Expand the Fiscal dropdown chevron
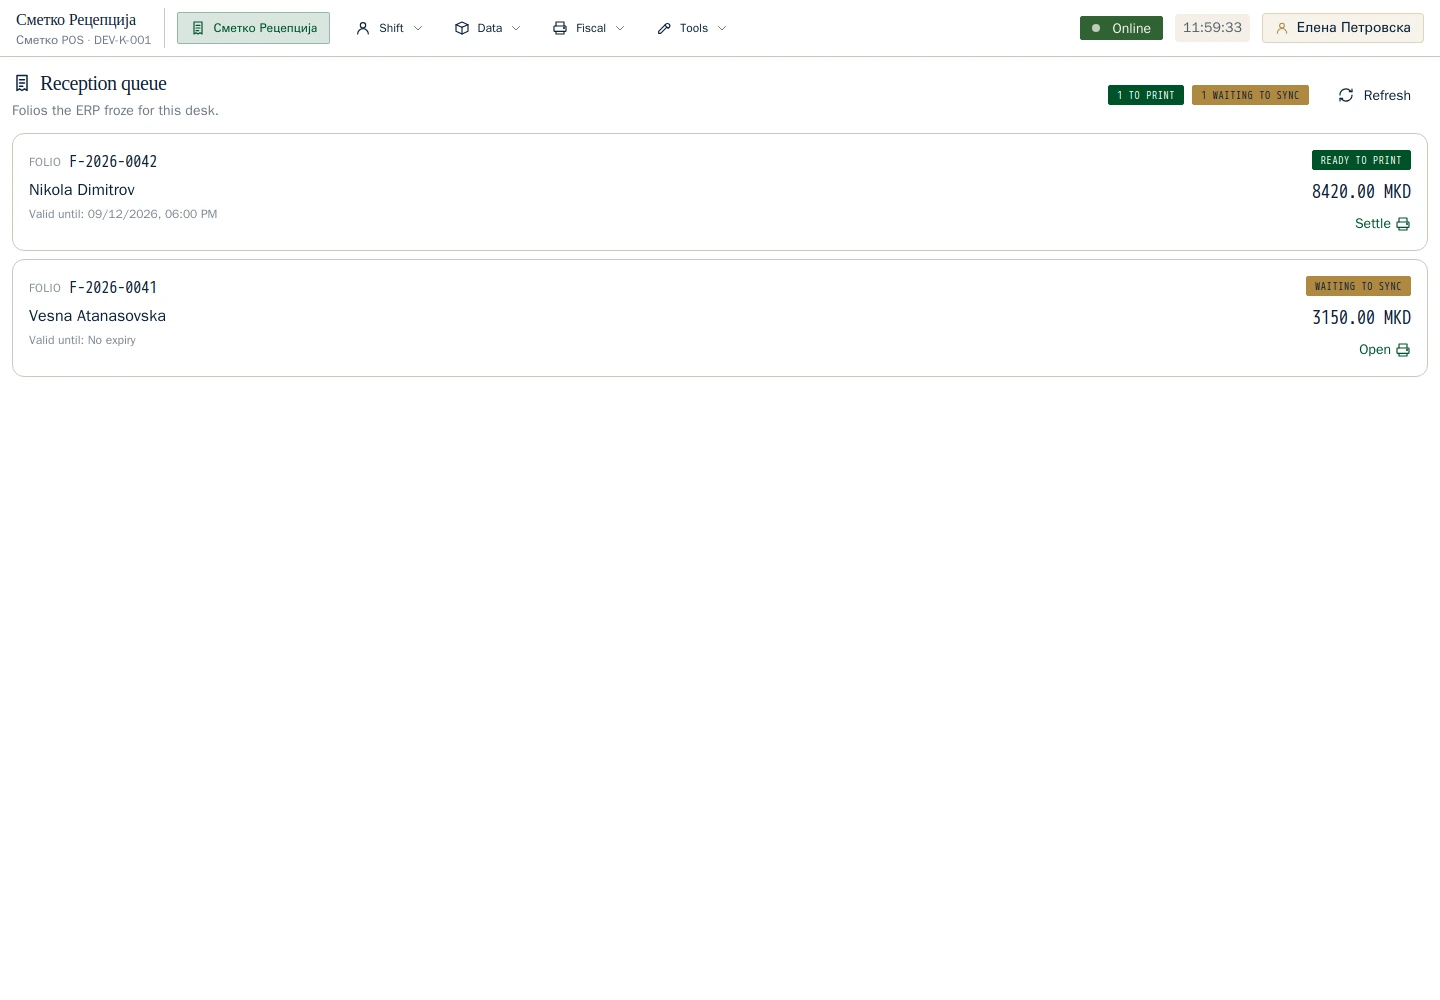This screenshot has height=1000, width=1440. click(620, 28)
